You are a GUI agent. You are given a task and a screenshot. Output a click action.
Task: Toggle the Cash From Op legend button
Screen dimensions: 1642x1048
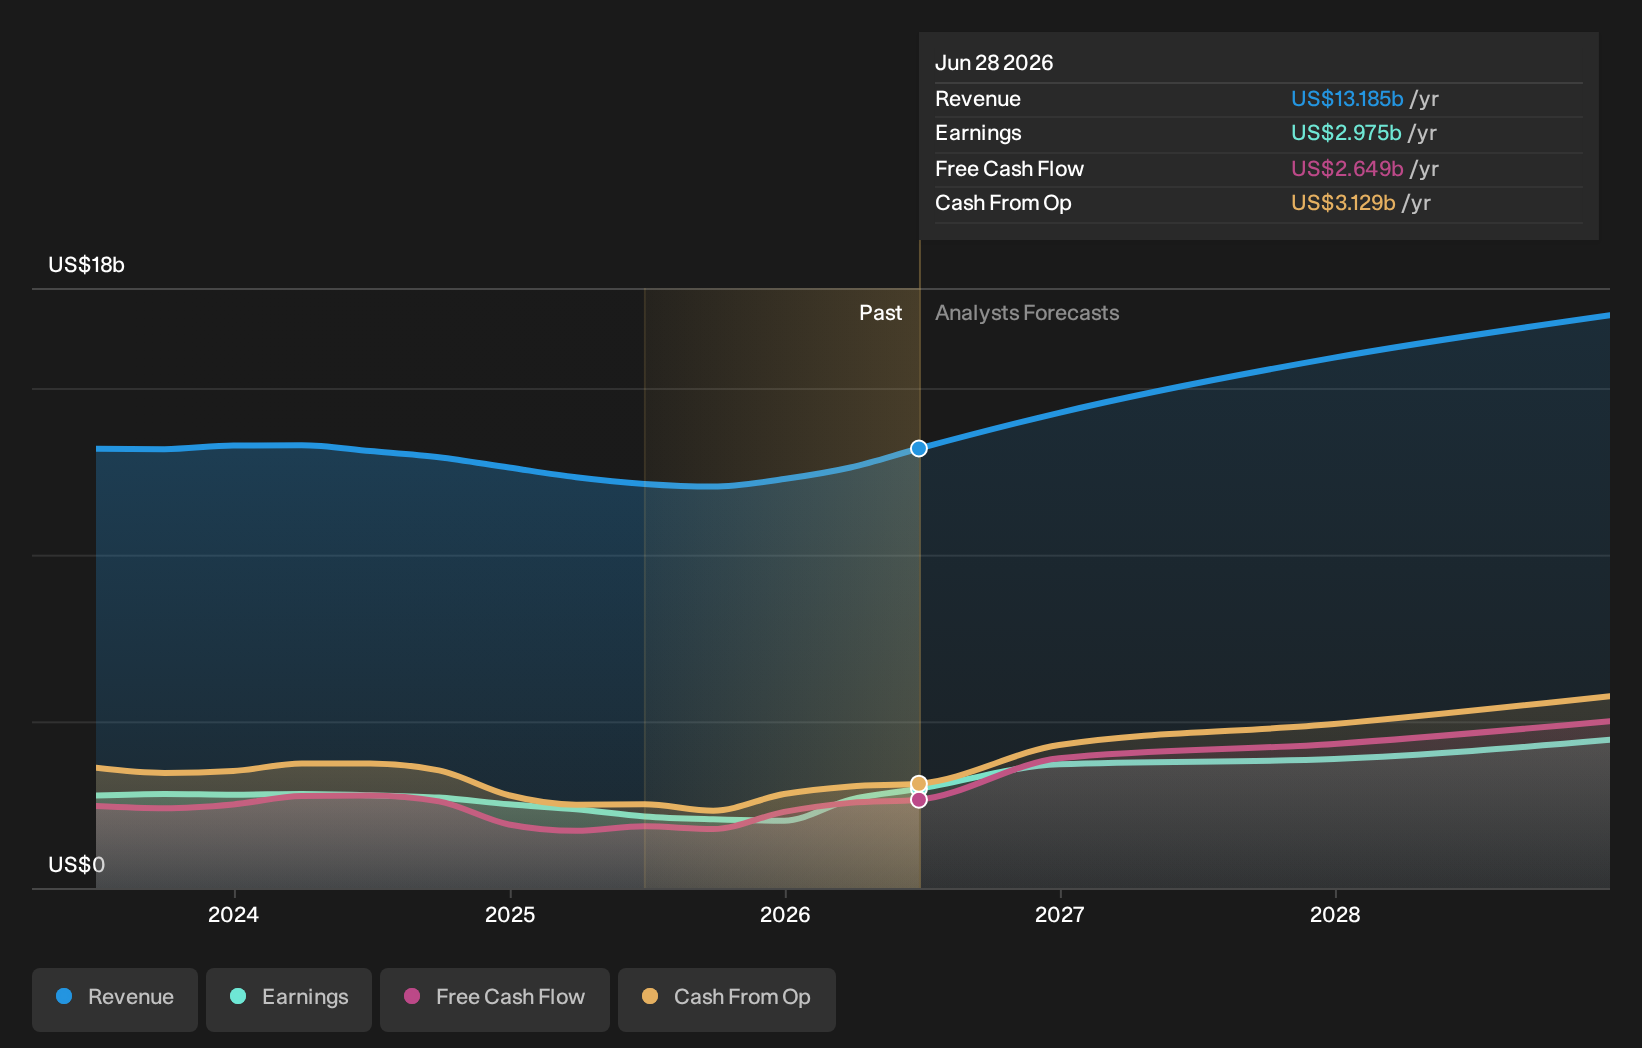[727, 999]
